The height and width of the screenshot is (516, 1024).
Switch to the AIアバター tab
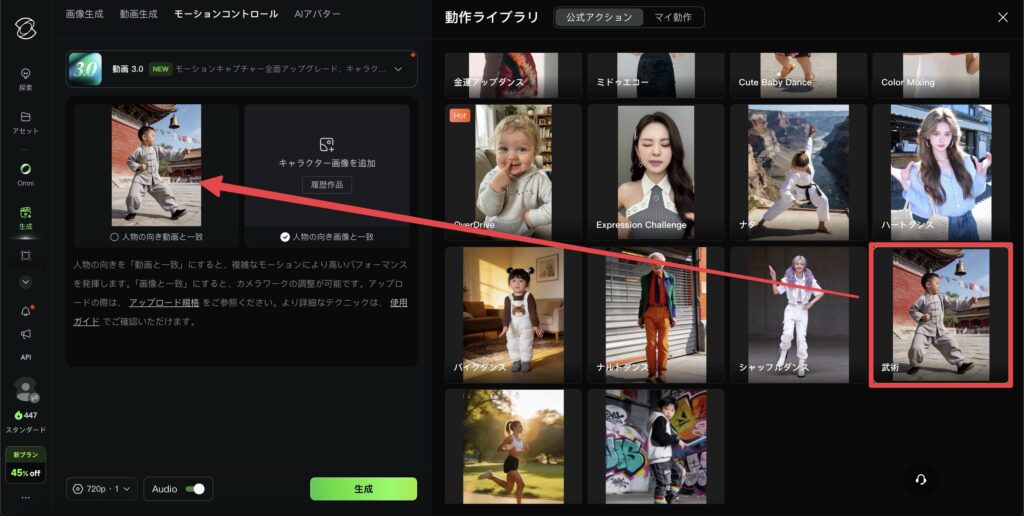(x=317, y=14)
